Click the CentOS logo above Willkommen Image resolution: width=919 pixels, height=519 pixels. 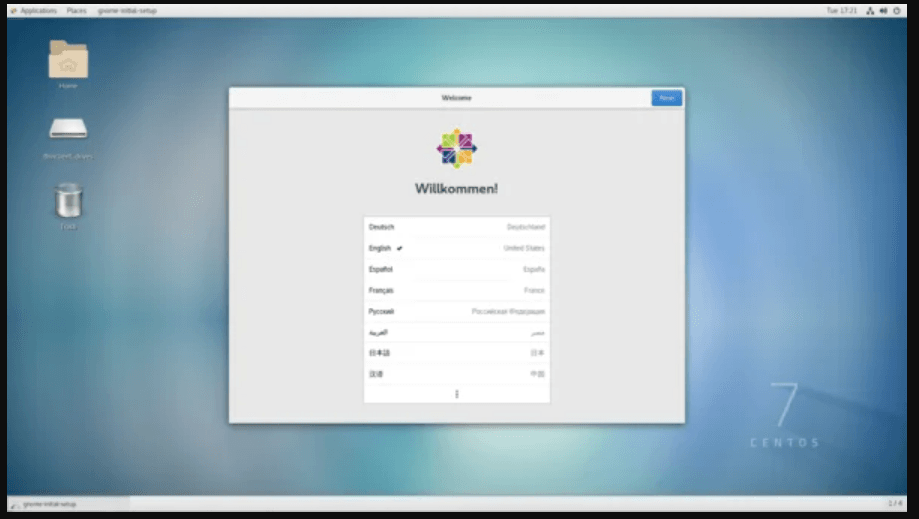coord(456,148)
